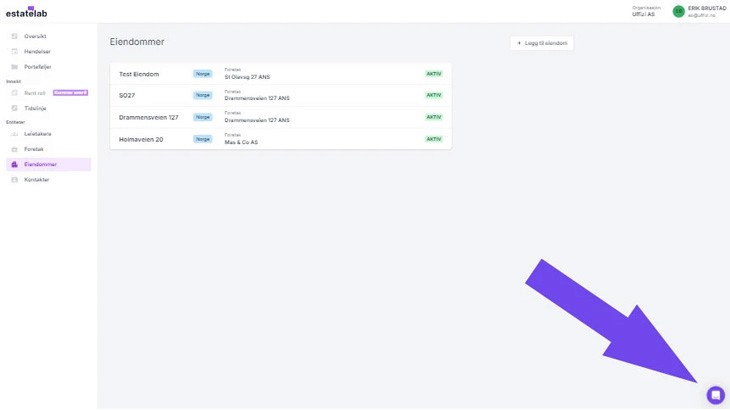
Task: Click Mas & Co AS company text
Action: (241, 142)
